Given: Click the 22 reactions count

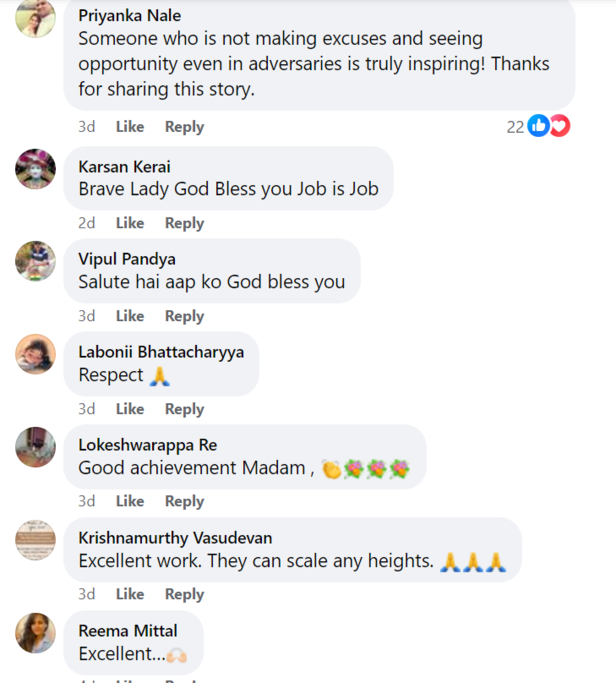Looking at the screenshot, I should 515,127.
